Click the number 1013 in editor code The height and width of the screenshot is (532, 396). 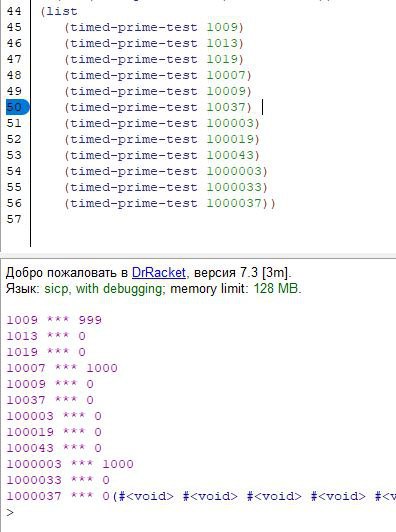[x=223, y=43]
